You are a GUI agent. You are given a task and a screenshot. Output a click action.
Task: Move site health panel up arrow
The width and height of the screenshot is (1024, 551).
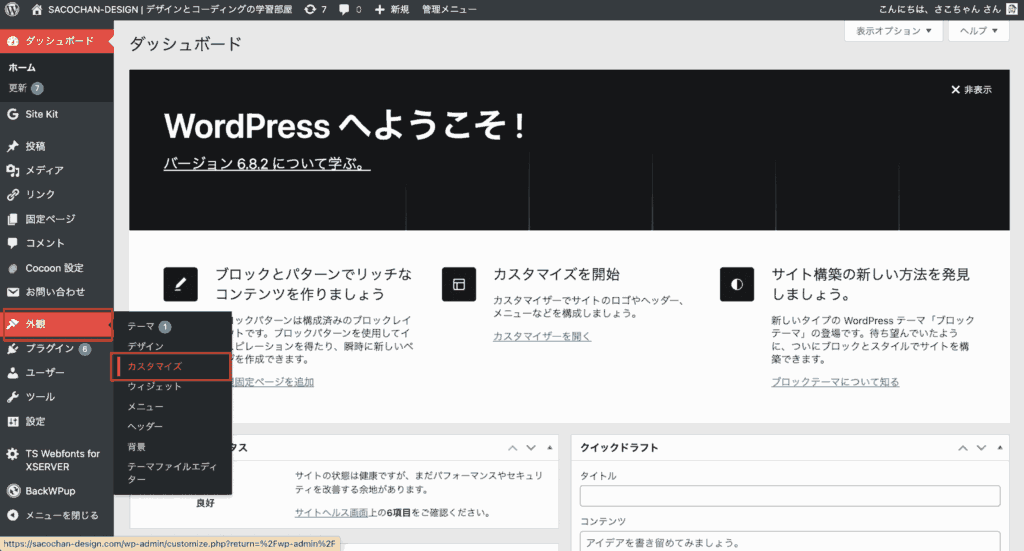[513, 448]
